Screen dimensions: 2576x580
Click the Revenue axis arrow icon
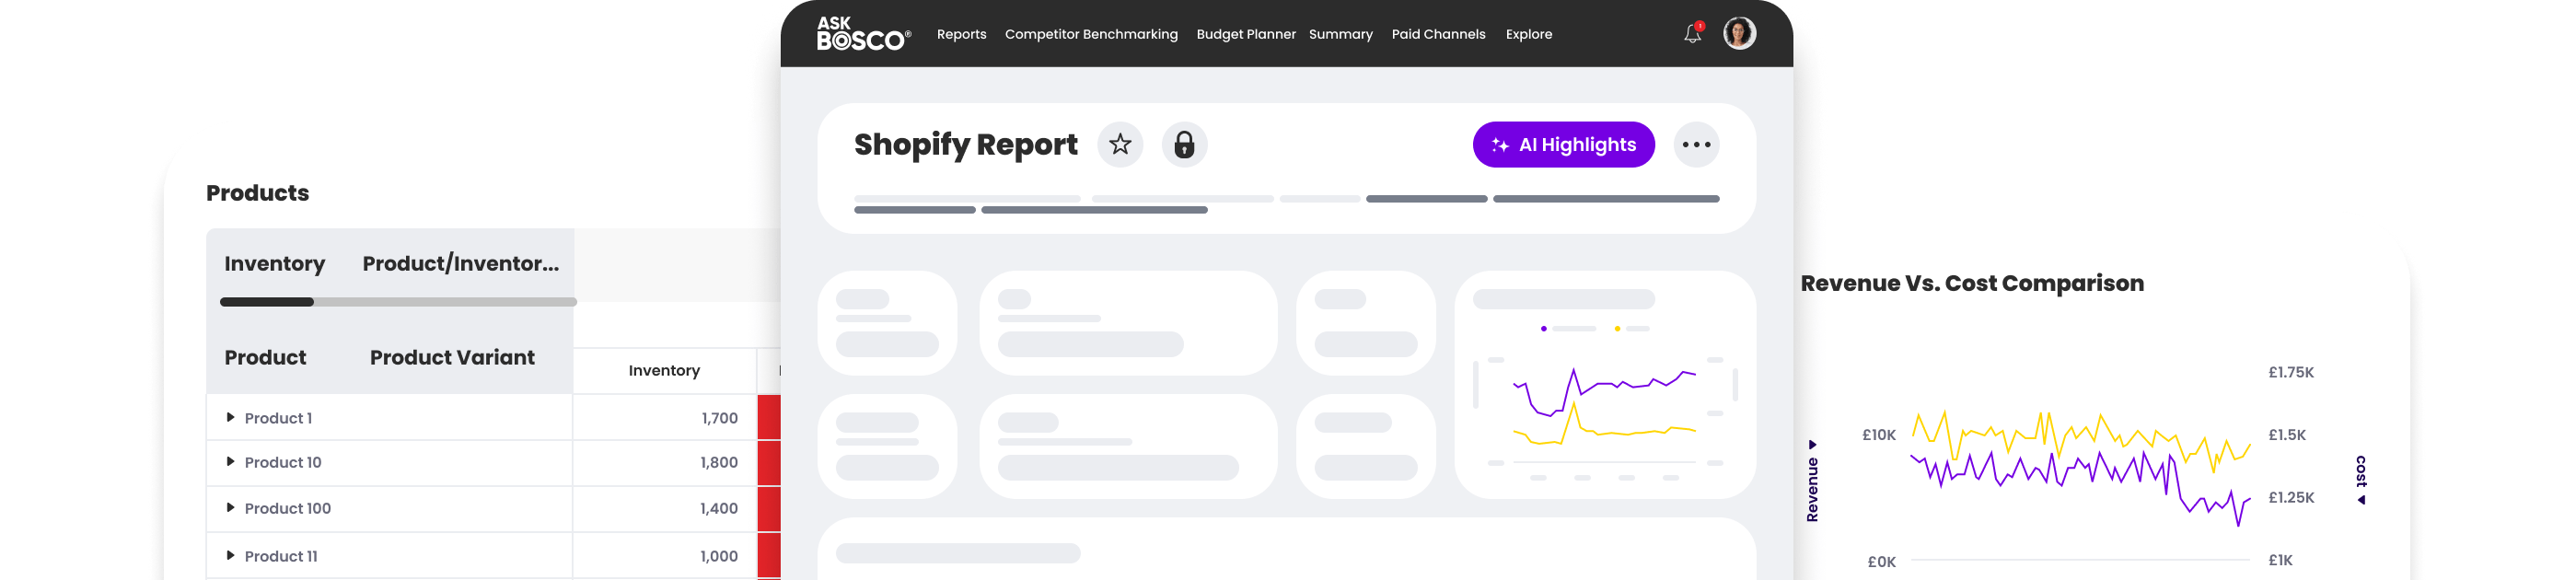(1812, 445)
